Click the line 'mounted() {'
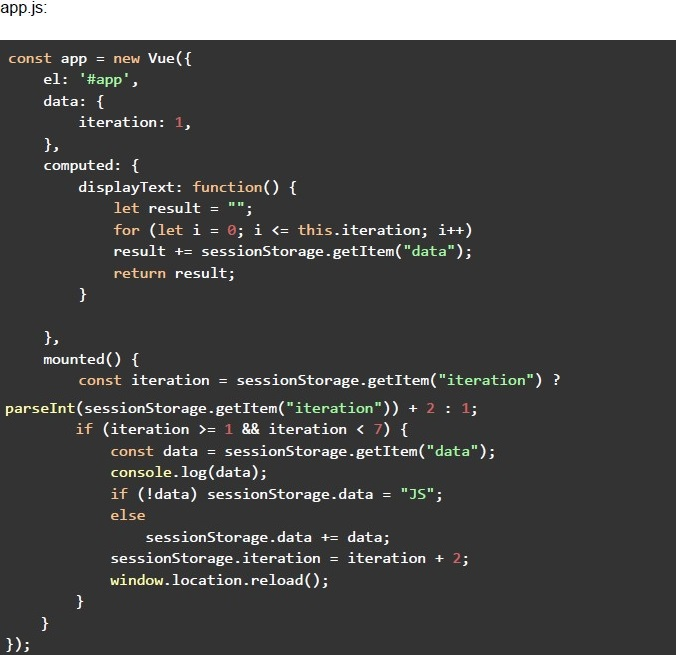The width and height of the screenshot is (676, 655). pos(91,359)
